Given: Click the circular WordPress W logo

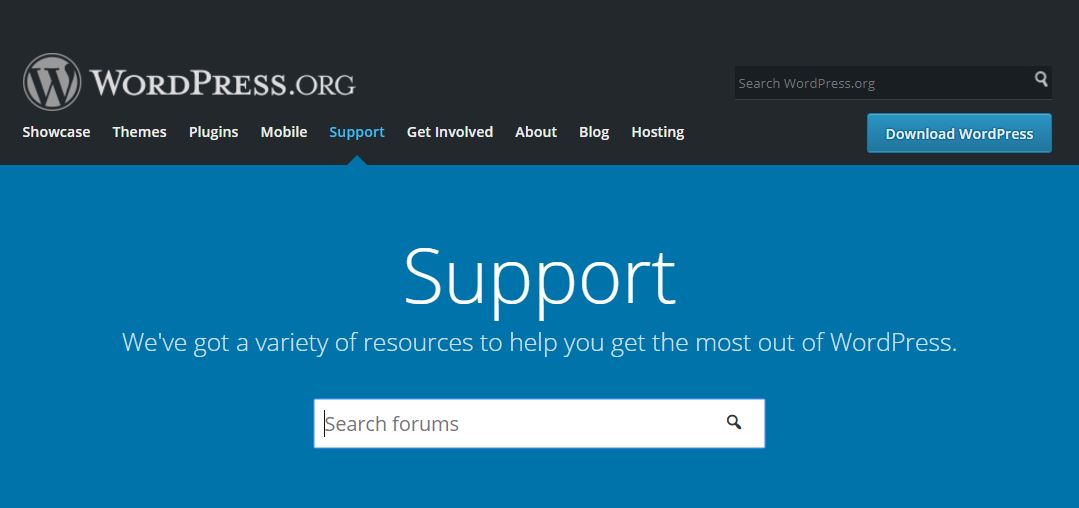Looking at the screenshot, I should coord(52,82).
